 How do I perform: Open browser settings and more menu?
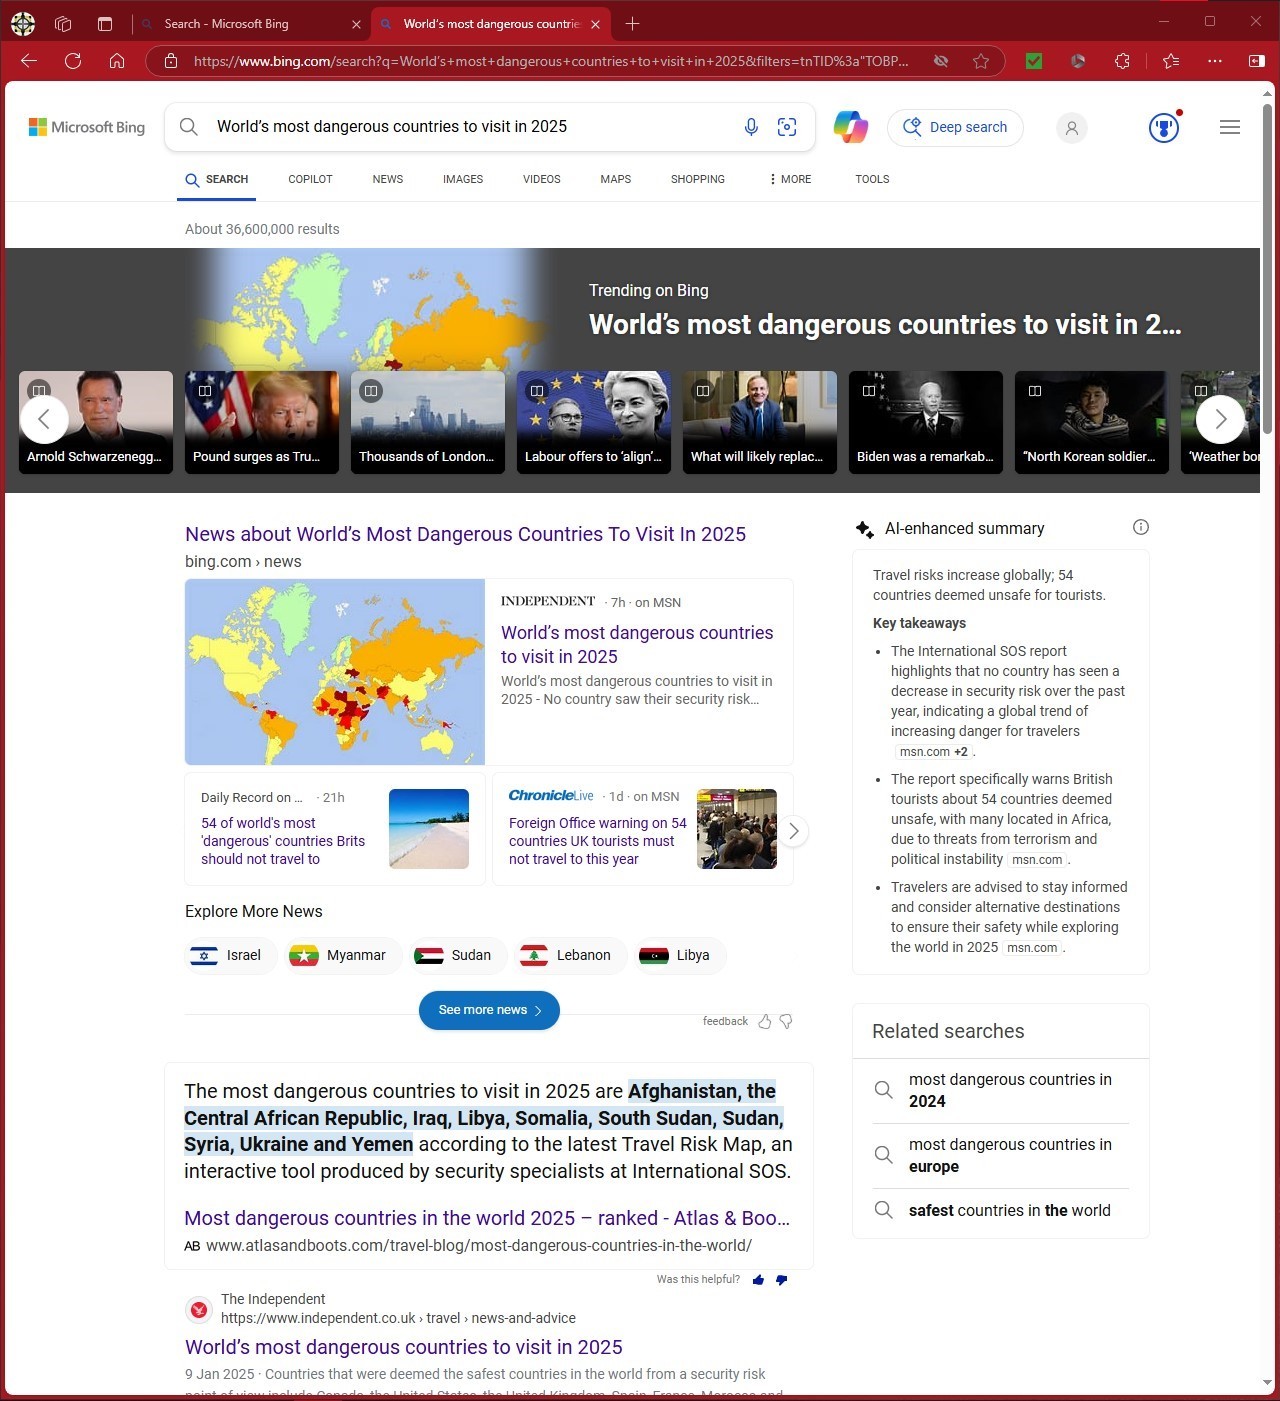coord(1215,61)
